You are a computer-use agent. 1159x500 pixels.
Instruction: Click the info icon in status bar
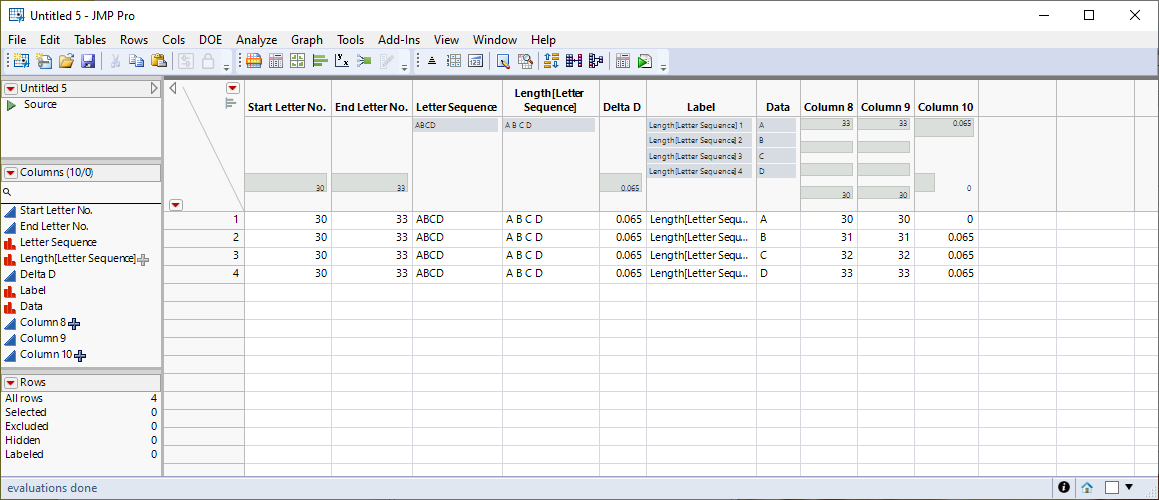(x=1063, y=488)
